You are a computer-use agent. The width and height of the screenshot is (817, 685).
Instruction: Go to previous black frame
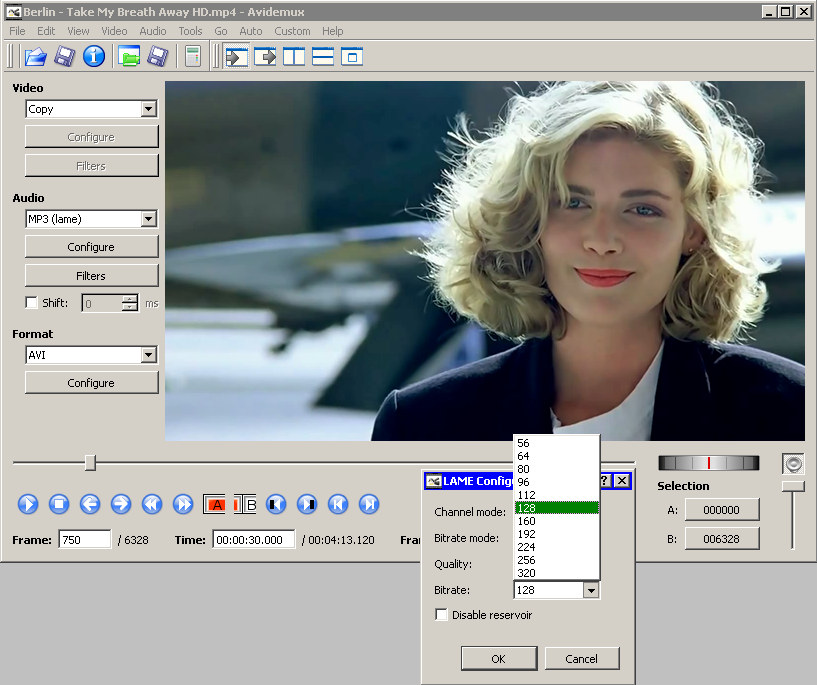276,504
